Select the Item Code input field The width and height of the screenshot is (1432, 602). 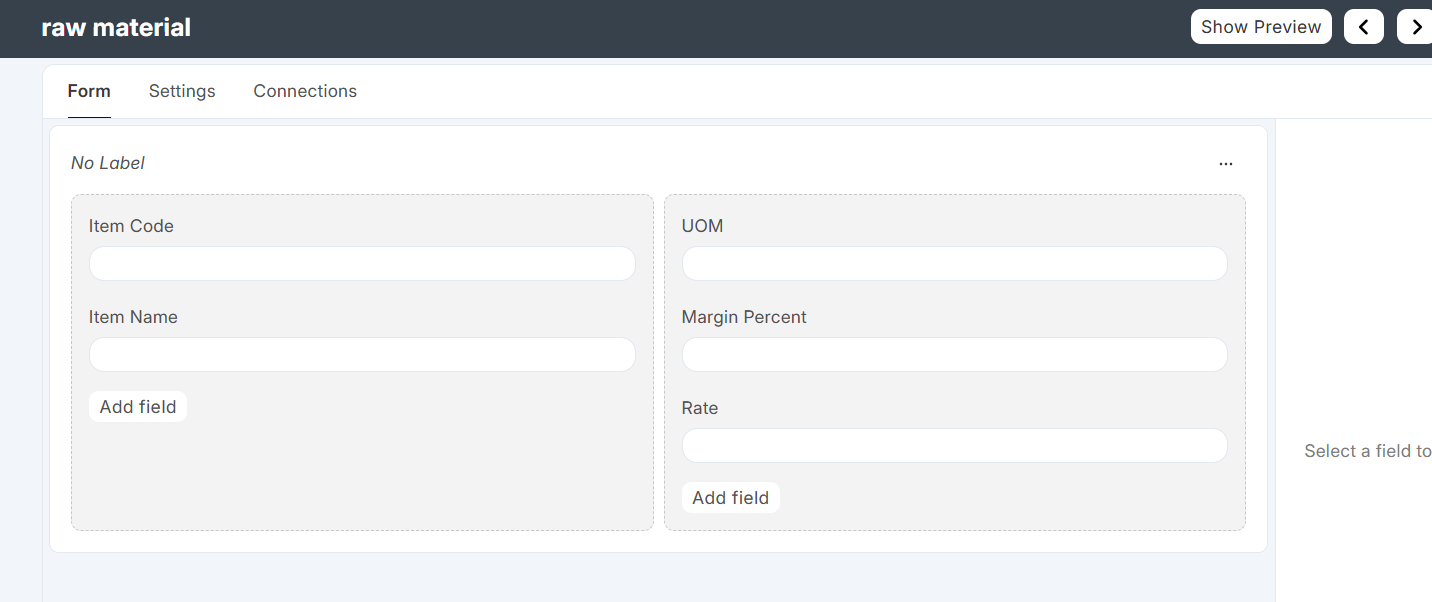point(362,264)
